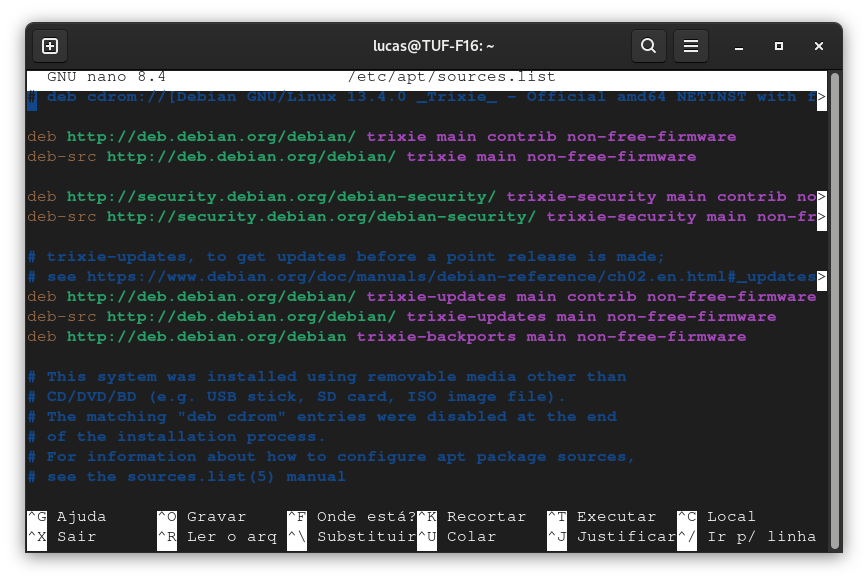Click the ^F Onde está? shortcut
The width and height of the screenshot is (868, 581).
pos(351,517)
